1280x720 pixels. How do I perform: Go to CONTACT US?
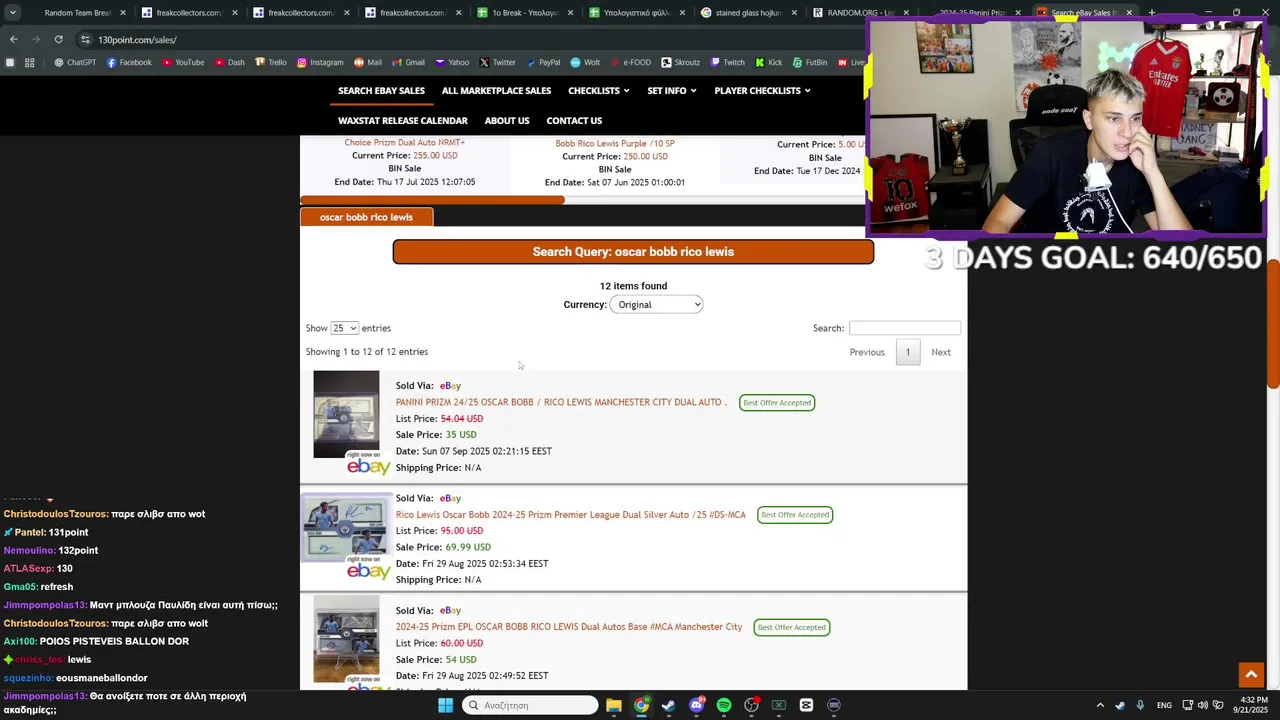point(574,120)
